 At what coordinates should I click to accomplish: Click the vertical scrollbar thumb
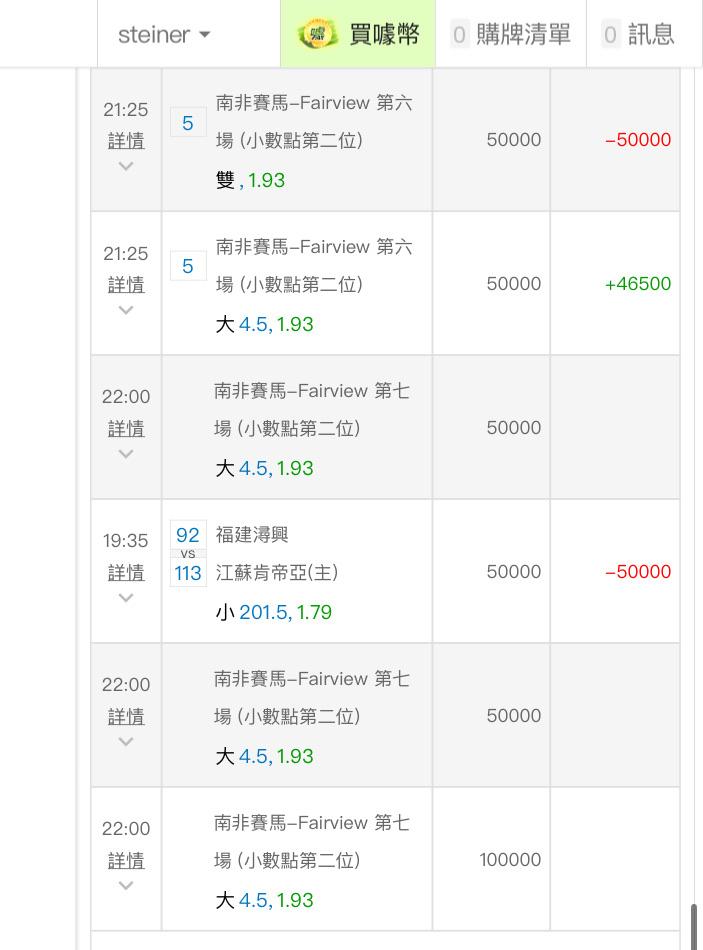(x=693, y=927)
